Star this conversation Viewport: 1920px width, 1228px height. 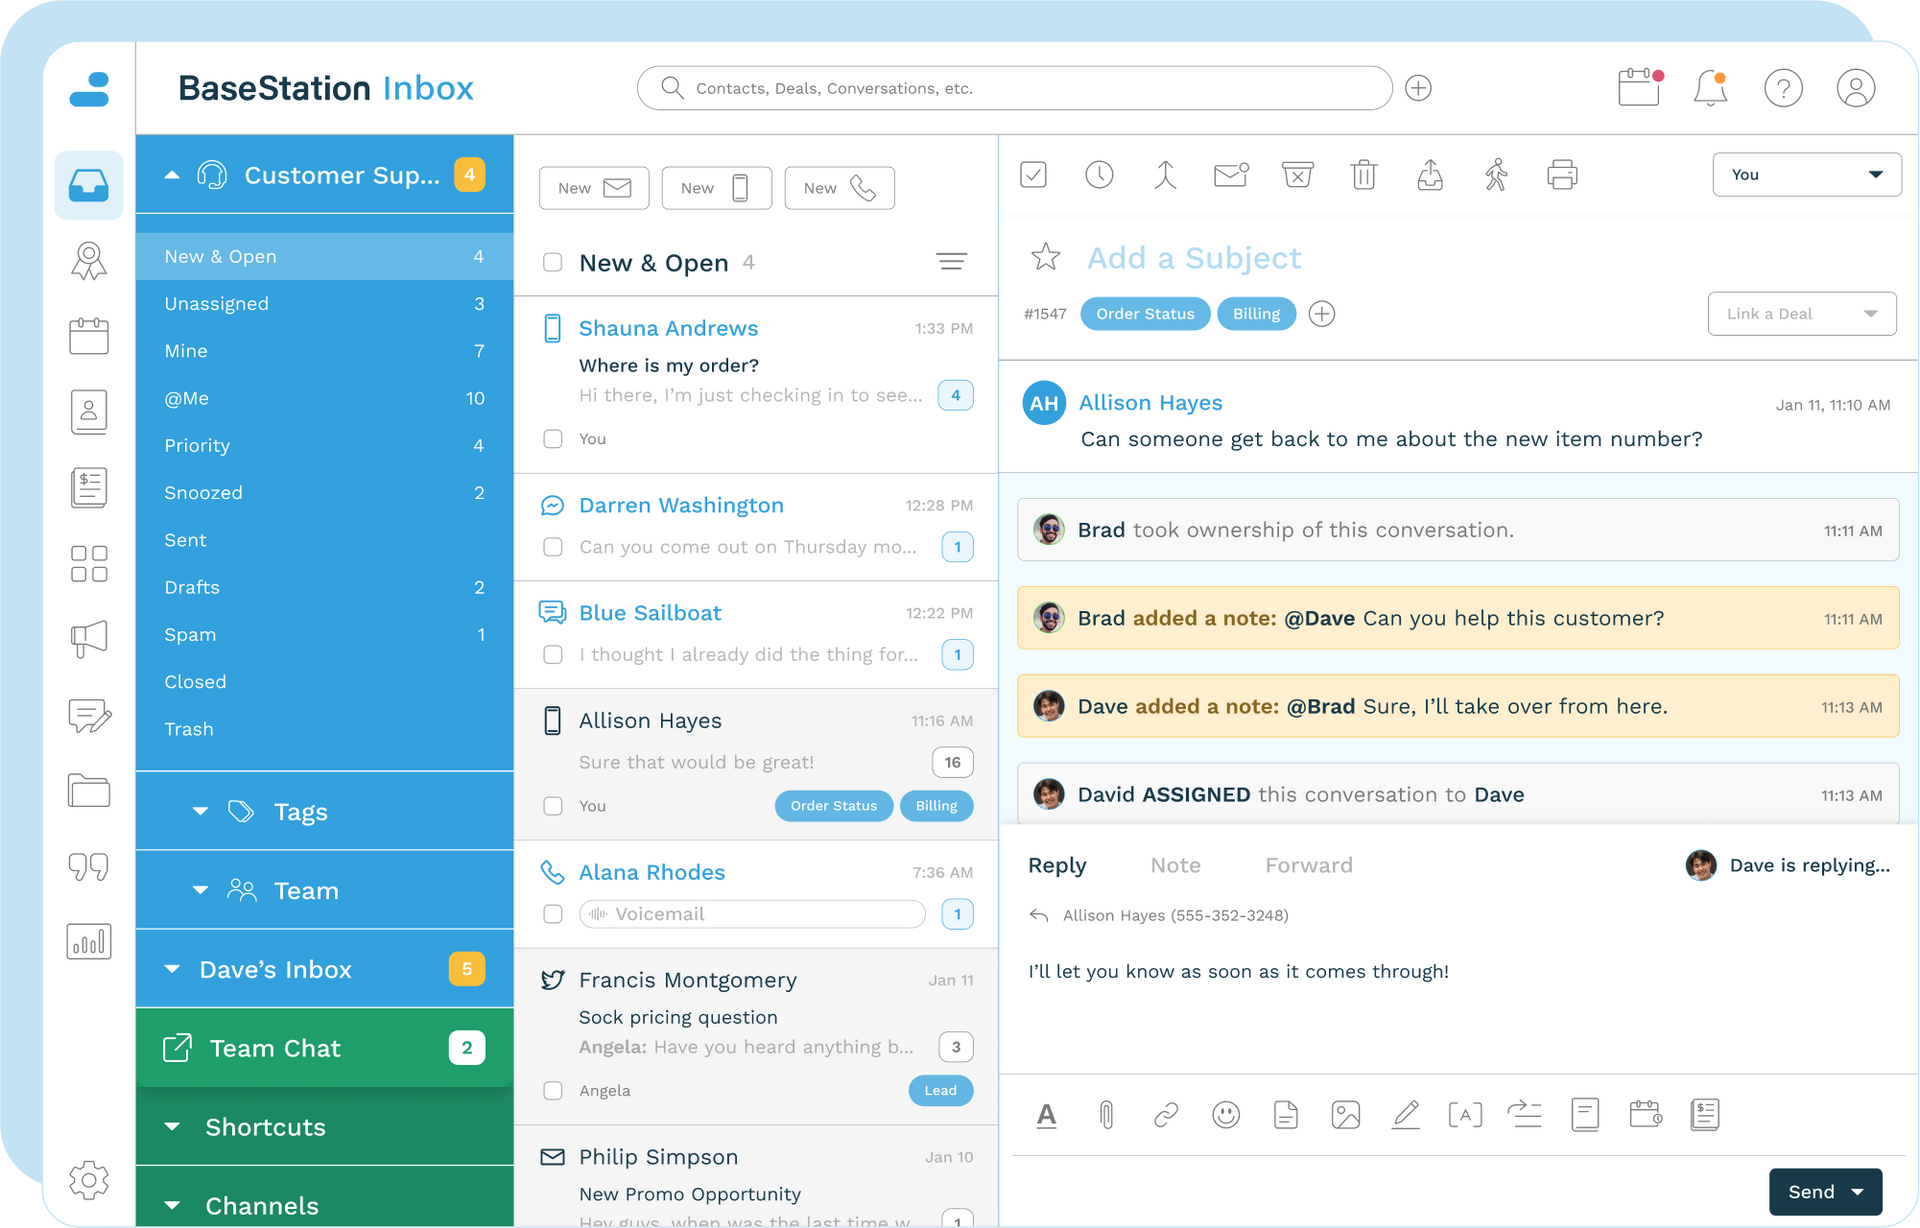1045,257
